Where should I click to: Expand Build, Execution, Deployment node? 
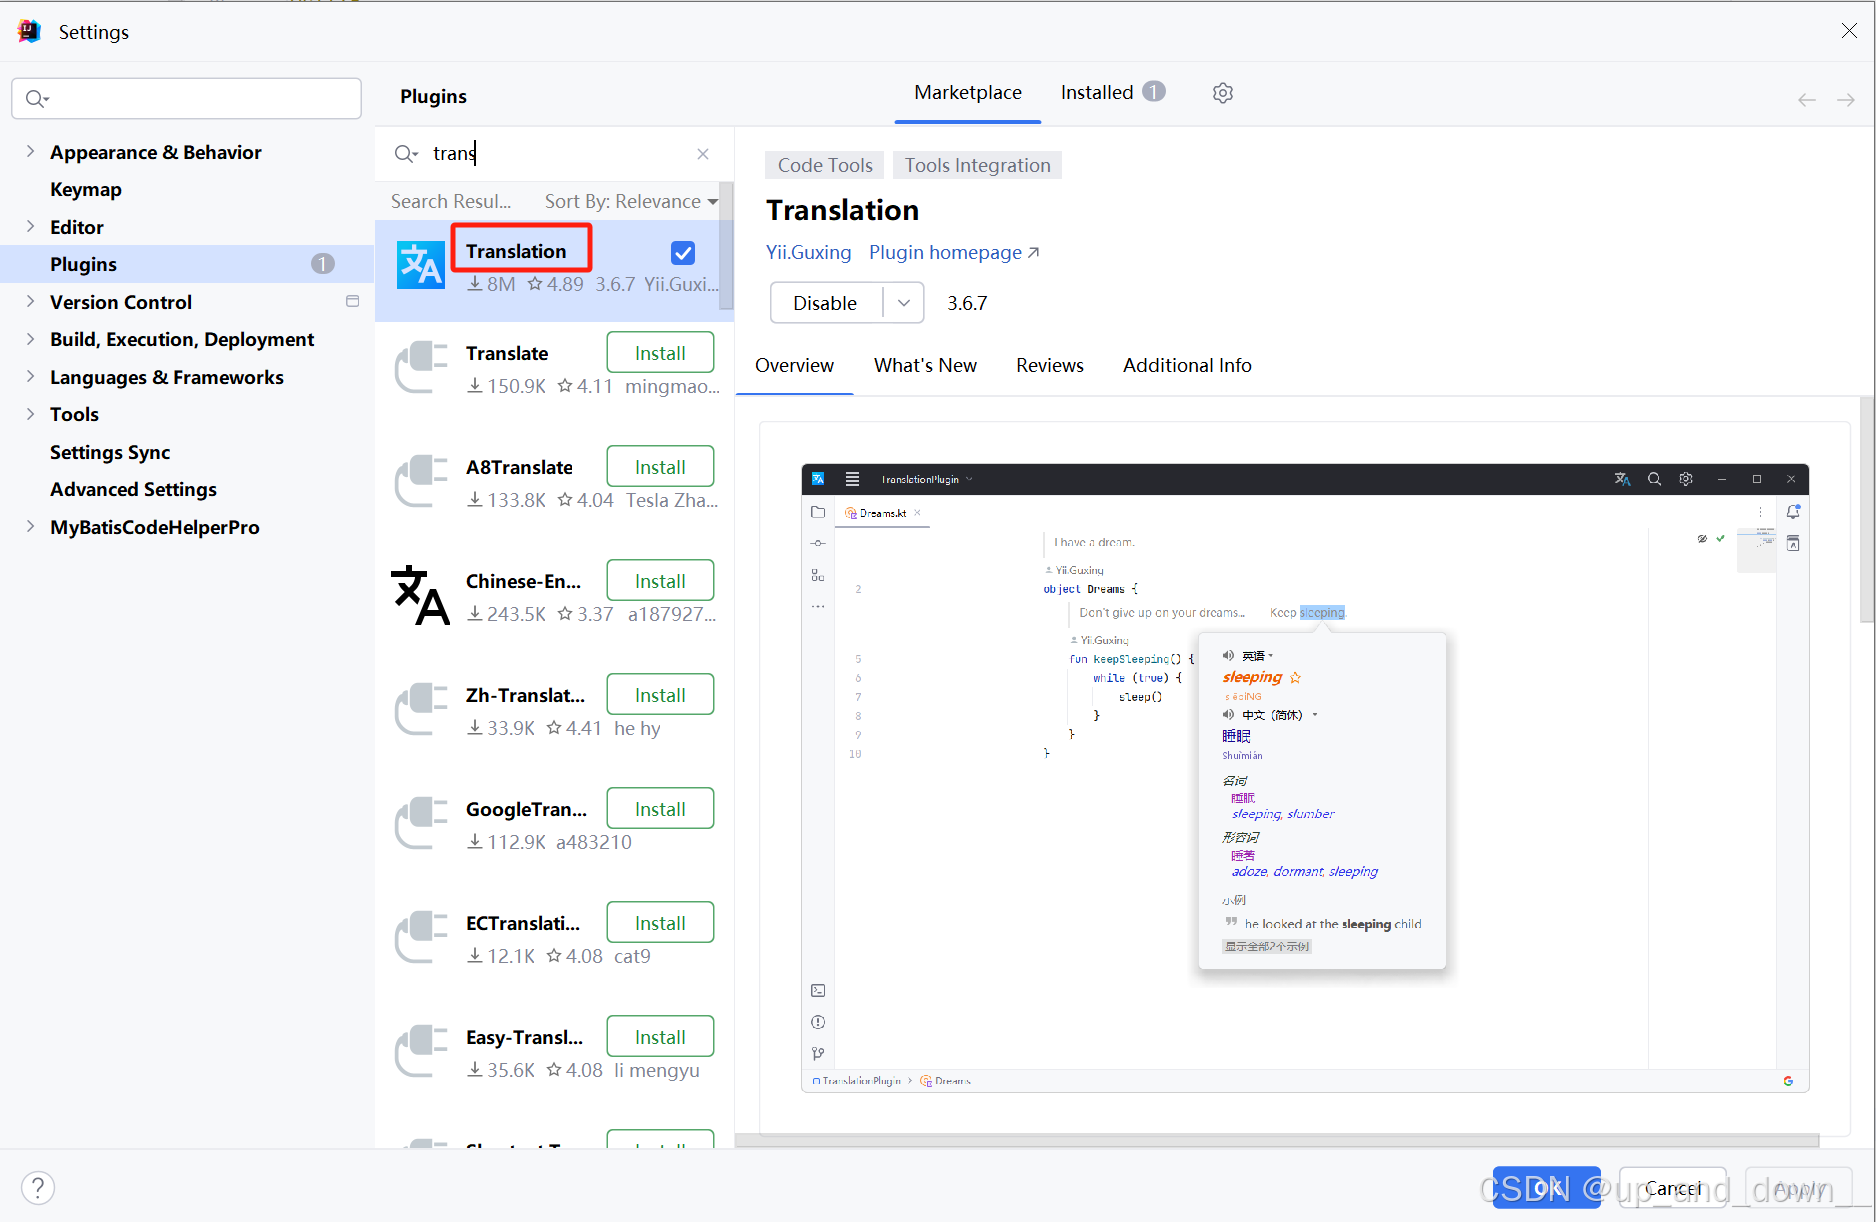tap(30, 339)
